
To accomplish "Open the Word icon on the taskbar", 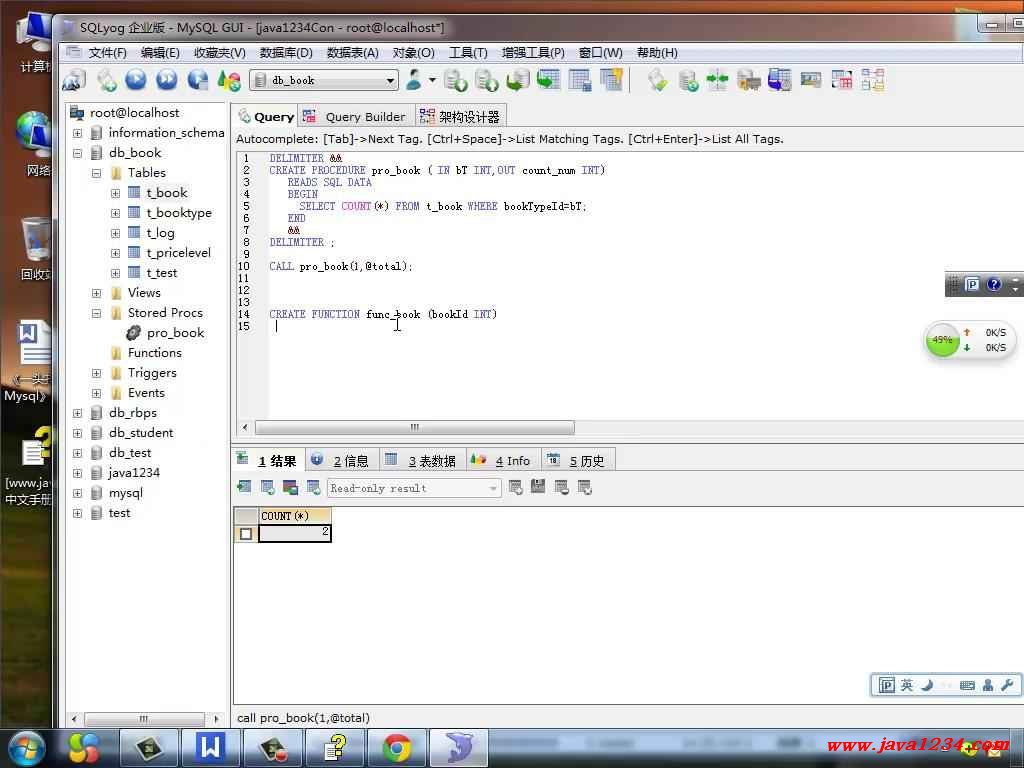I will pyautogui.click(x=210, y=748).
